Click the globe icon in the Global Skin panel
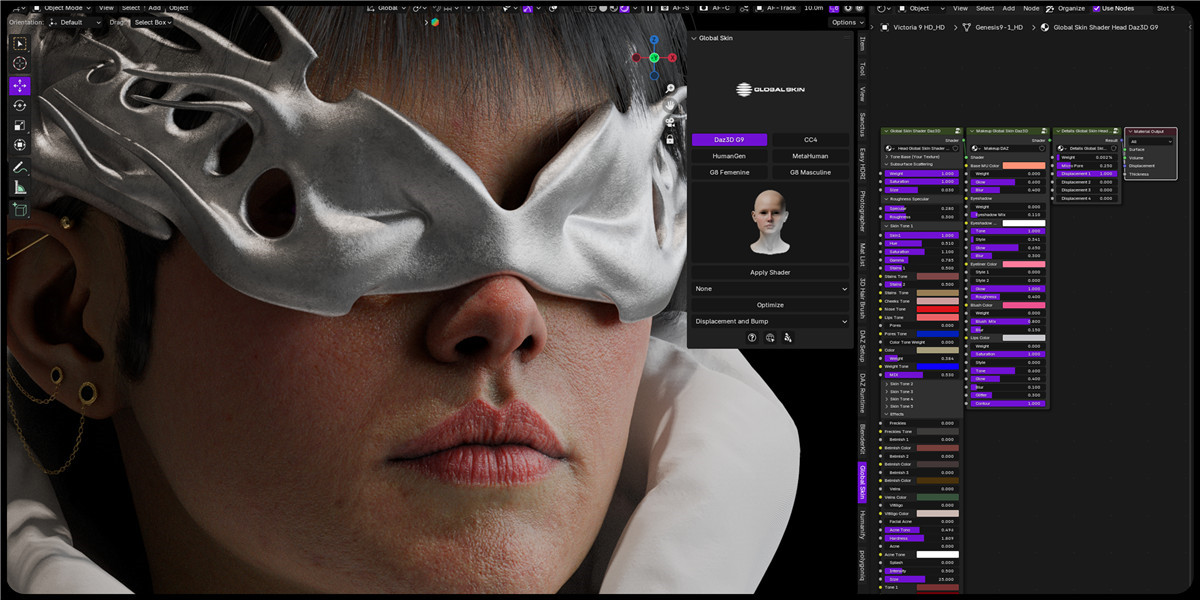This screenshot has width=1200, height=600. click(x=770, y=338)
